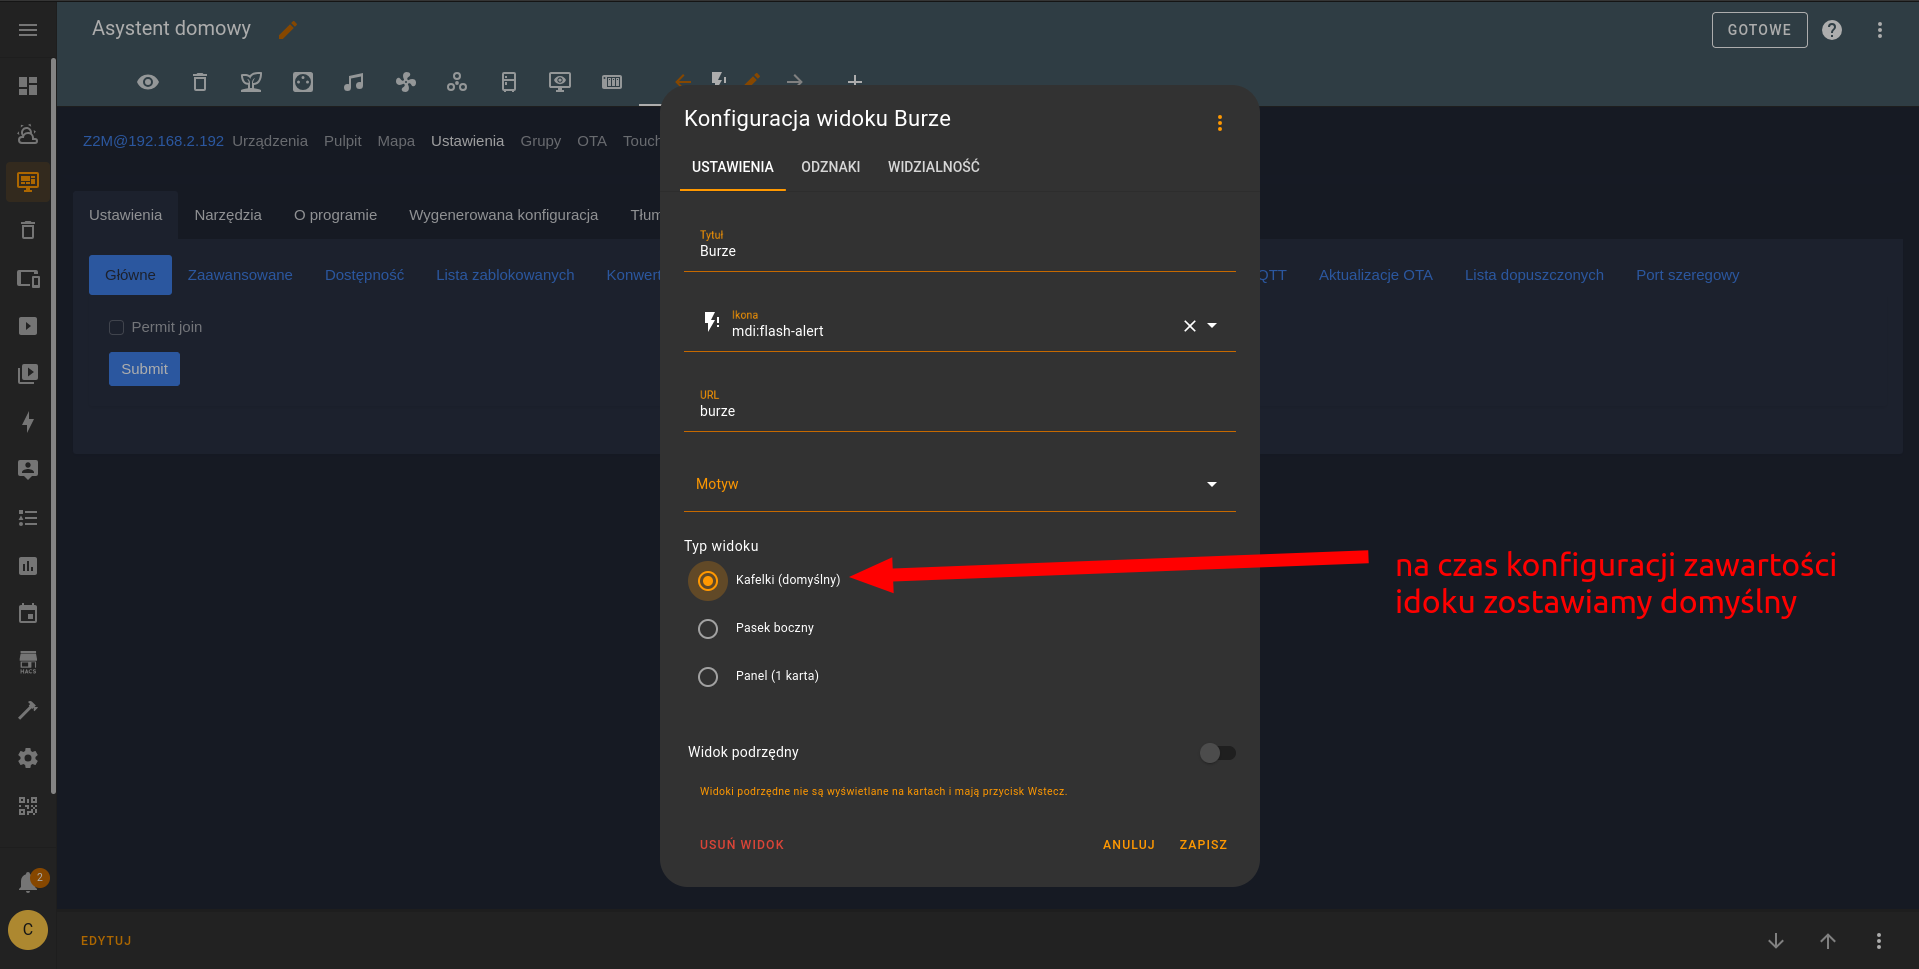Open the Wygenerowana konfiguracja tab

coord(504,215)
